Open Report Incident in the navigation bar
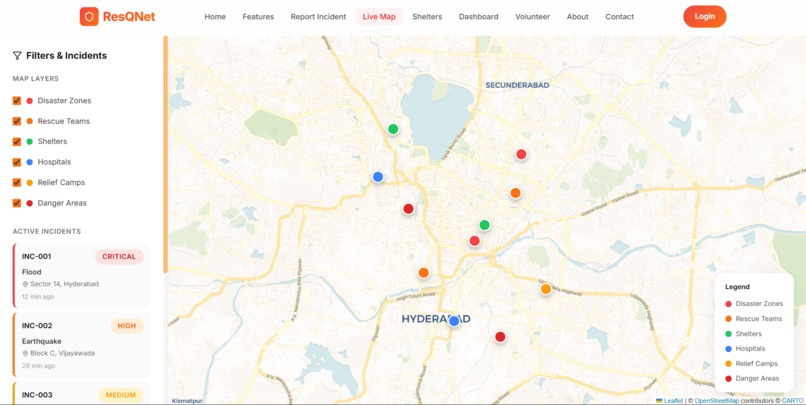The image size is (806, 405). coord(318,16)
